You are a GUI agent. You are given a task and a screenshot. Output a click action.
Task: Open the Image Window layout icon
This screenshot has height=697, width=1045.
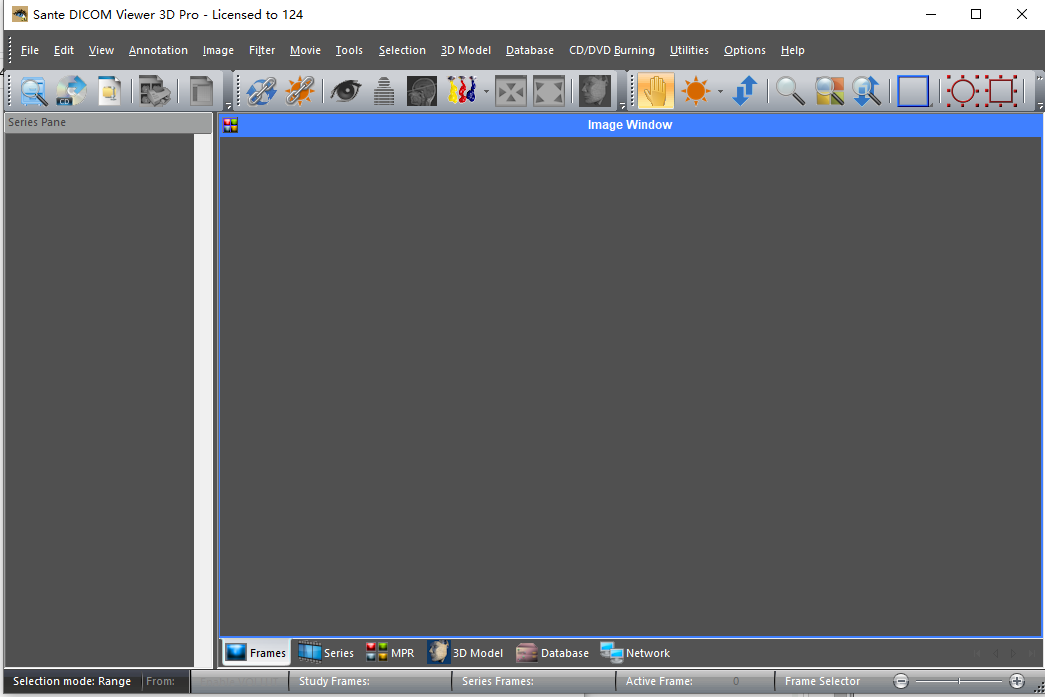[231, 125]
